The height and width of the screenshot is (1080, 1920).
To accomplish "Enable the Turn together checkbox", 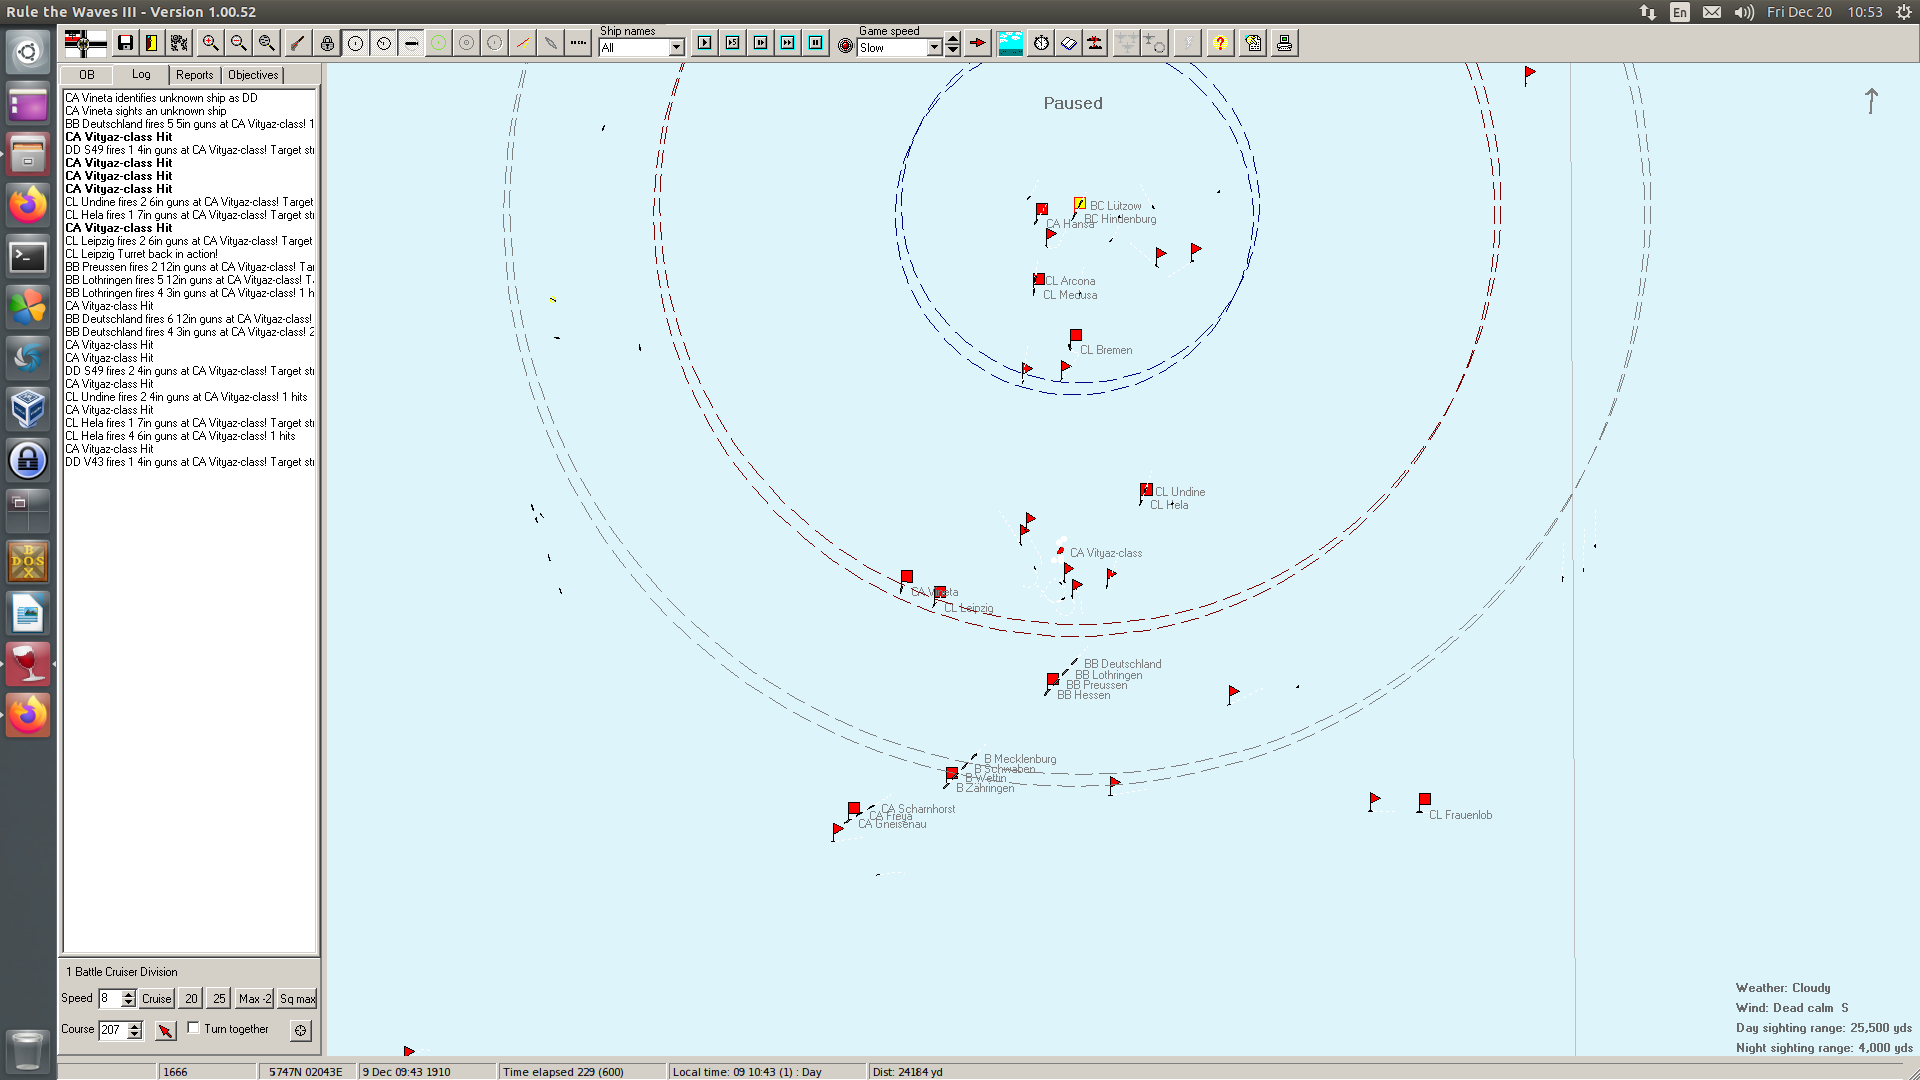I will tap(194, 1028).
